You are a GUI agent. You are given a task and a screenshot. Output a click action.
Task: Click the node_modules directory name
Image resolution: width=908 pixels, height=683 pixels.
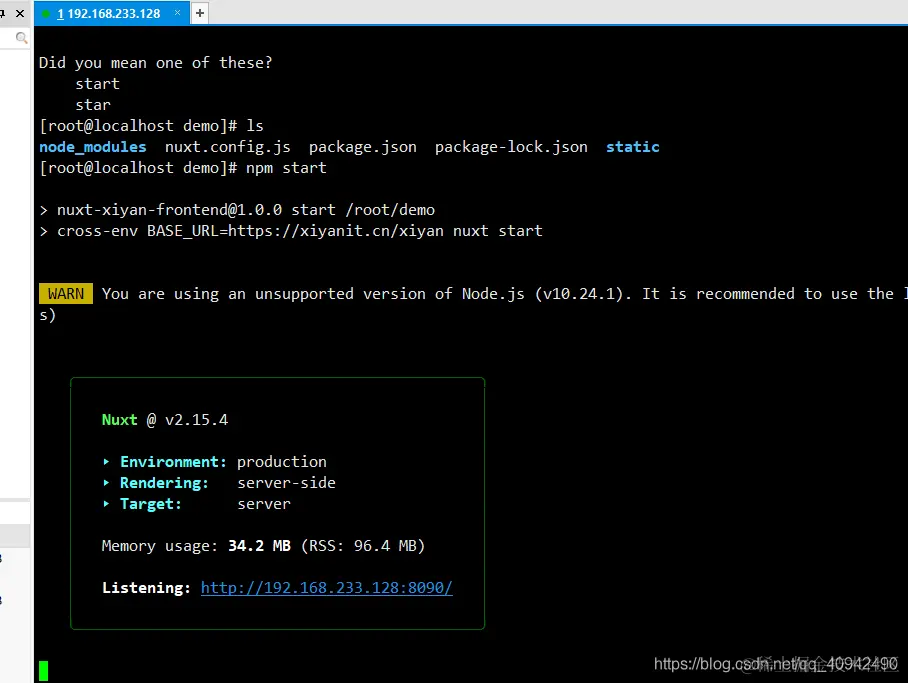(93, 147)
